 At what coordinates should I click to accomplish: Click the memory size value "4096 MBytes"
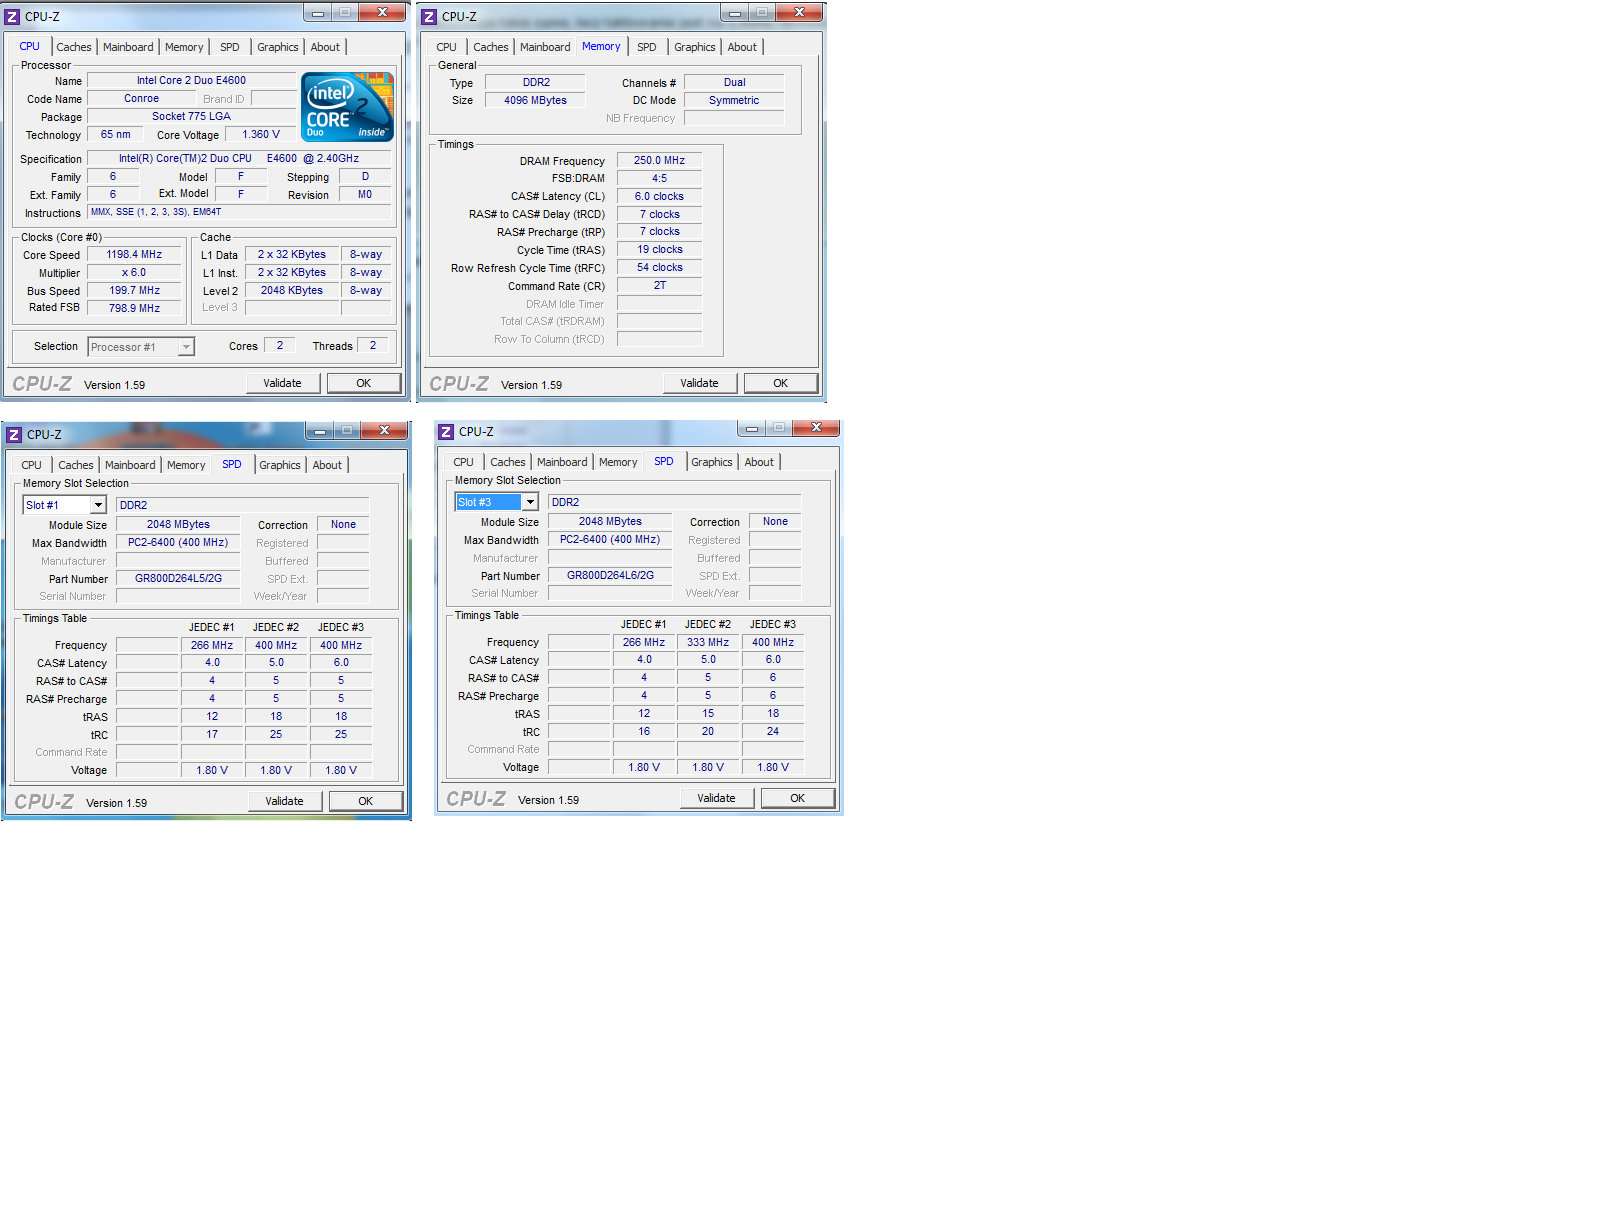pyautogui.click(x=536, y=101)
